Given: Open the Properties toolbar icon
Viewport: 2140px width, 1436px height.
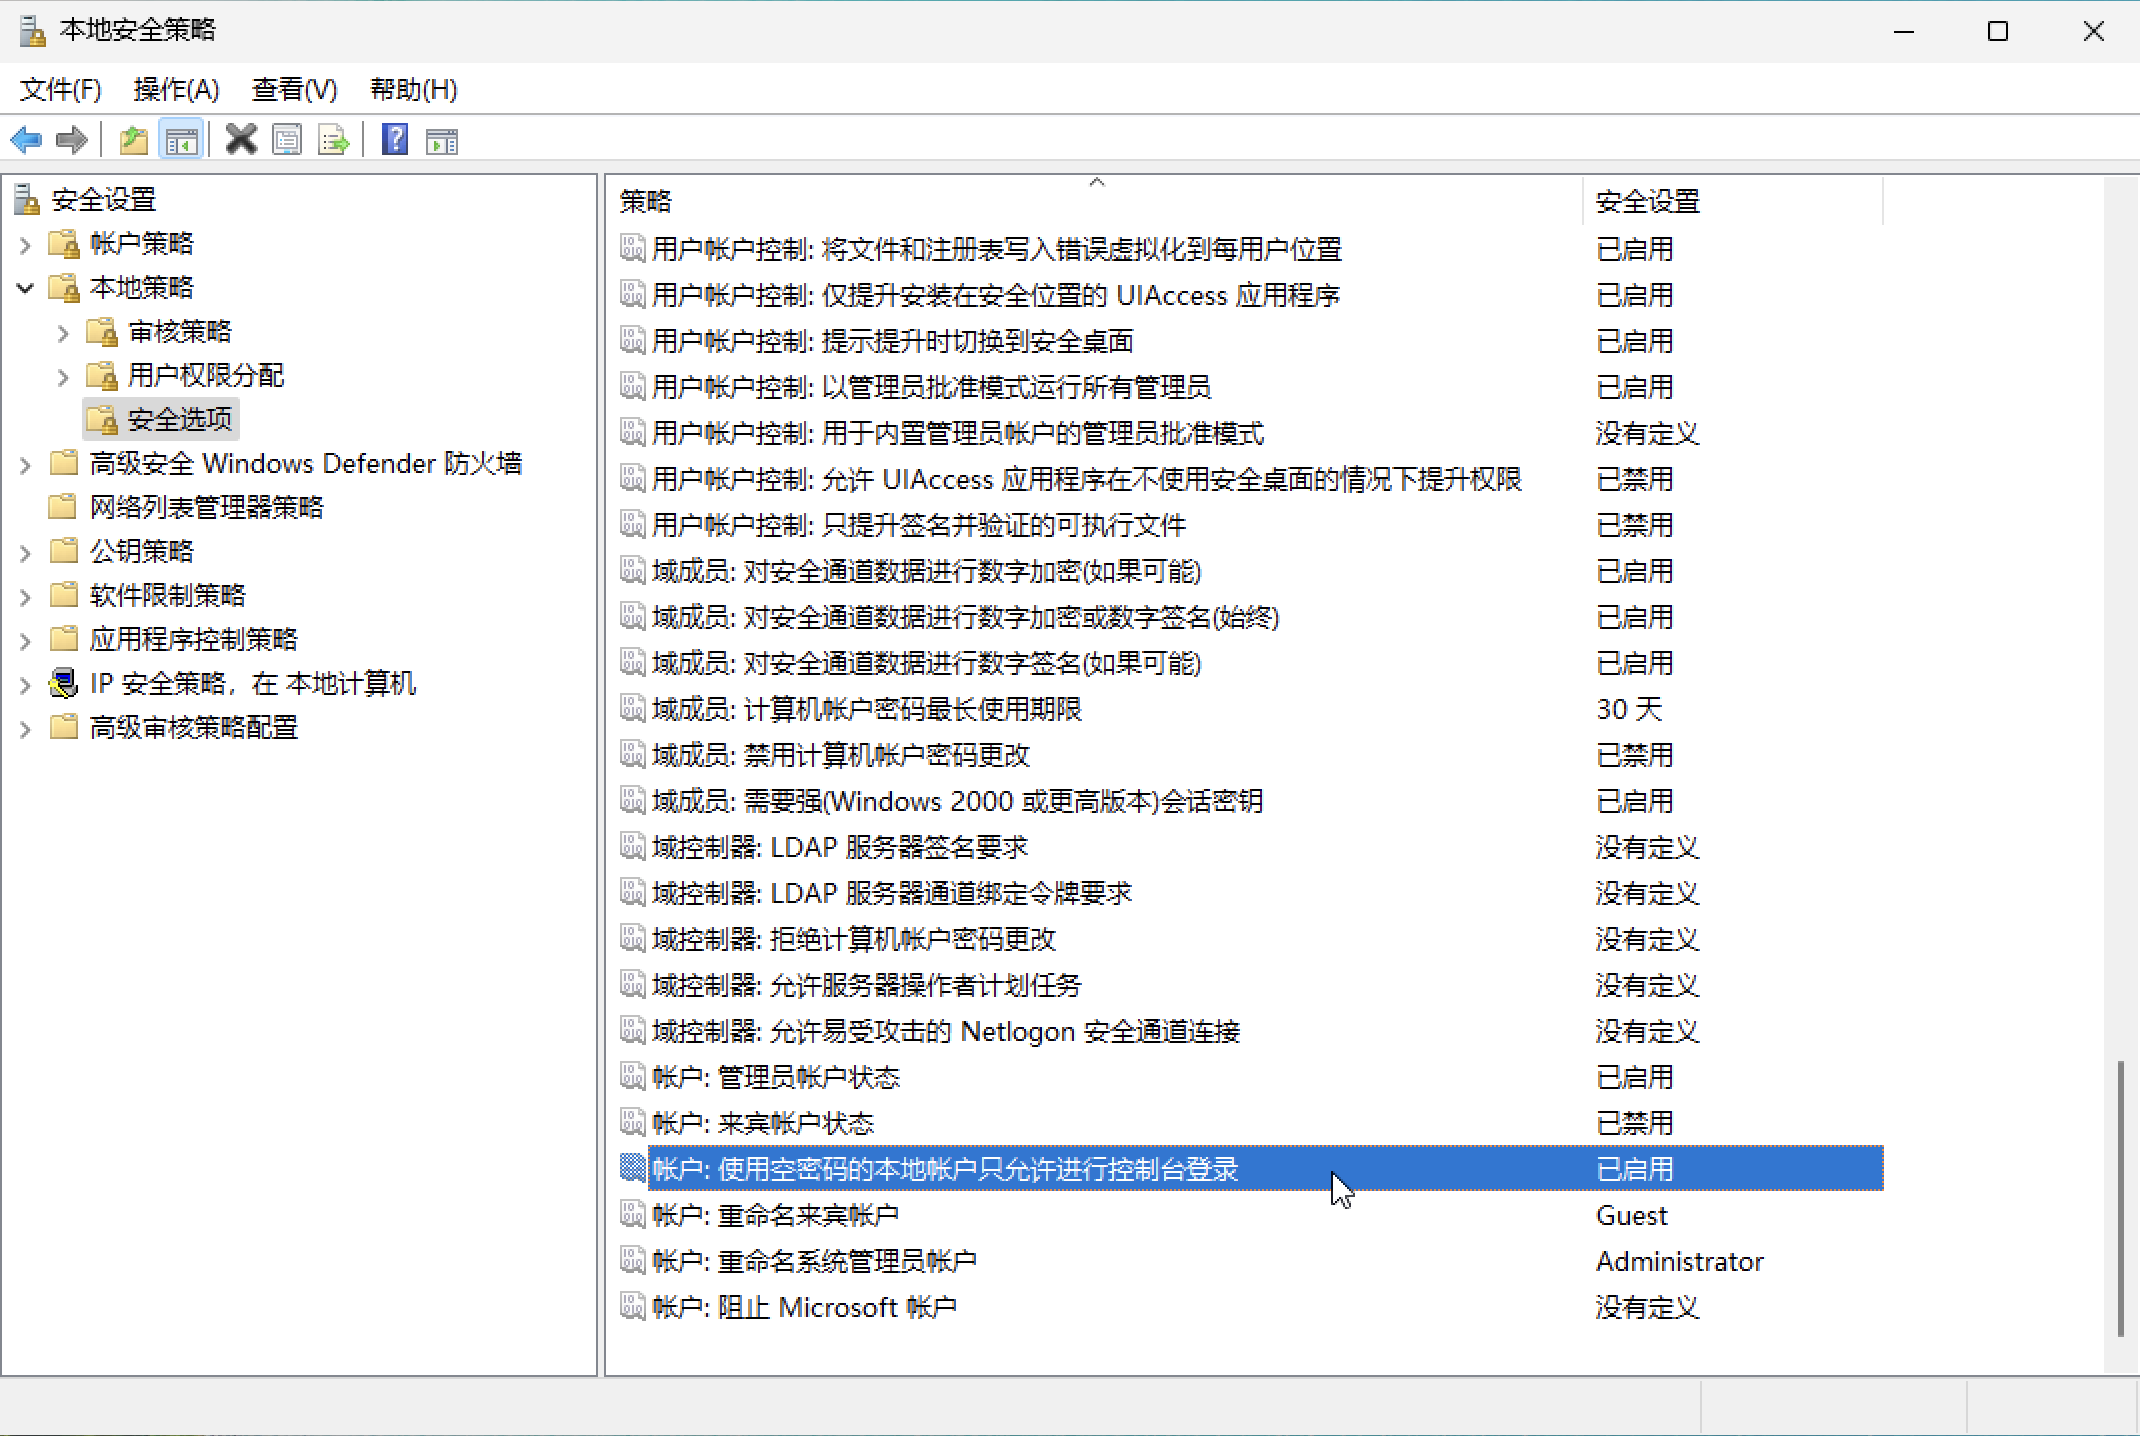Looking at the screenshot, I should click(287, 140).
